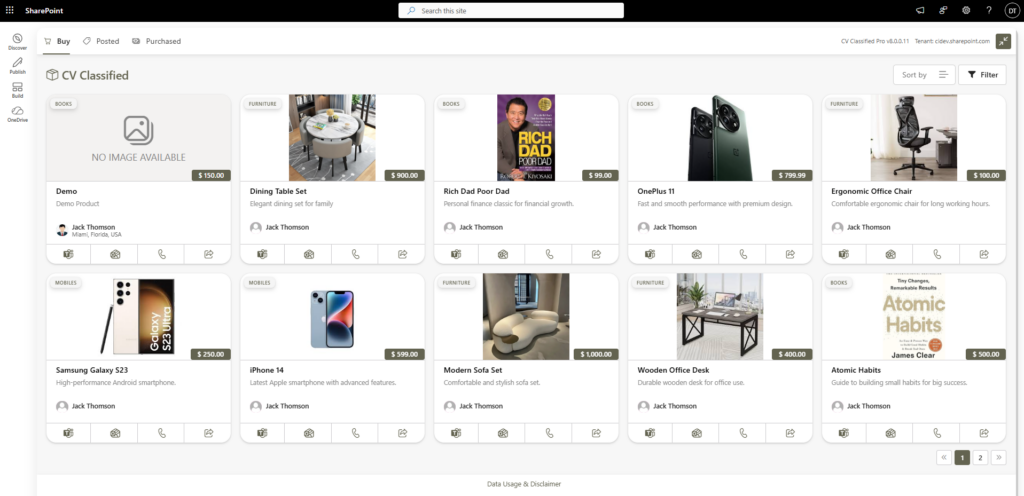The height and width of the screenshot is (496, 1024).
Task: Click Jack Thomson on the Demo card
Action: coord(93,227)
